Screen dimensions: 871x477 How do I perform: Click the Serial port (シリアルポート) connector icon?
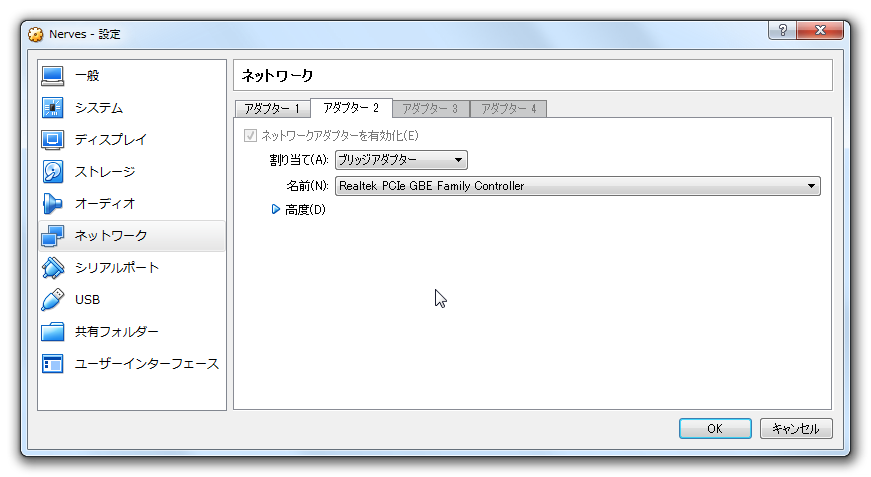click(53, 268)
